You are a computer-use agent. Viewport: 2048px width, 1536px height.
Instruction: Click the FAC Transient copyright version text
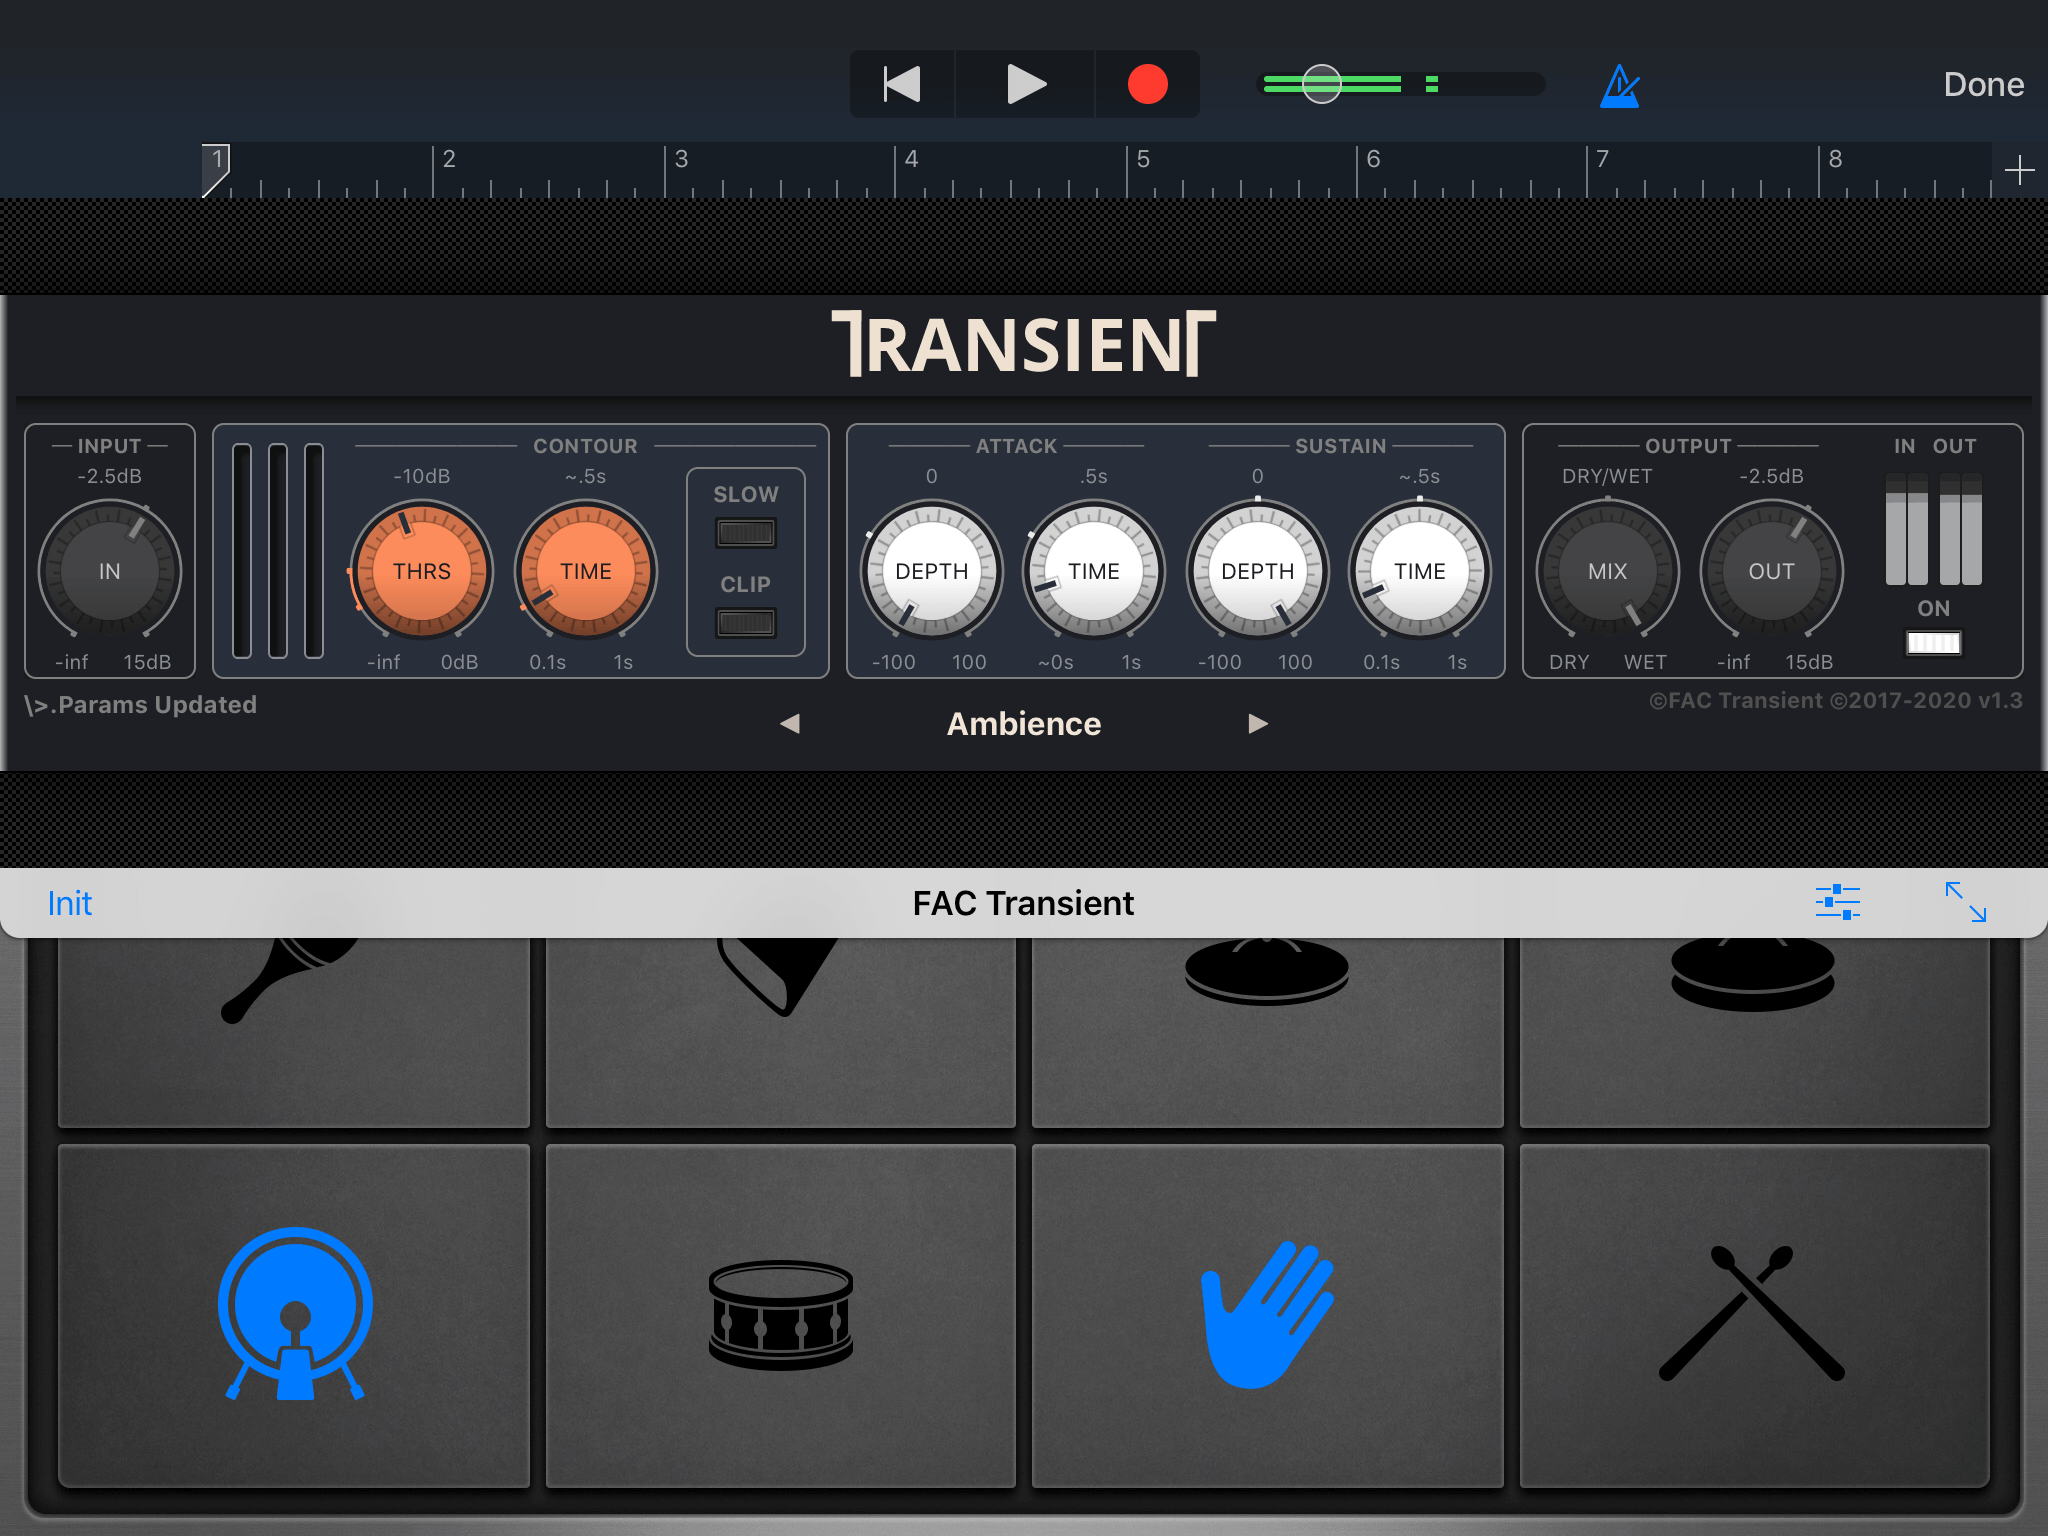1835,700
